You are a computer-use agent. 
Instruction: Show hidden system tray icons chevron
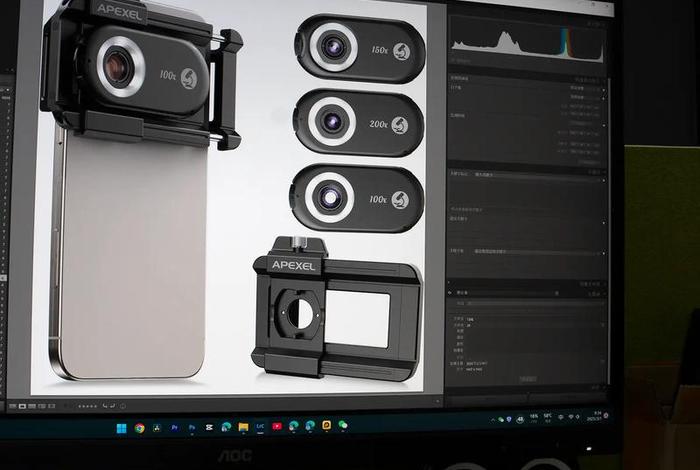click(x=494, y=420)
